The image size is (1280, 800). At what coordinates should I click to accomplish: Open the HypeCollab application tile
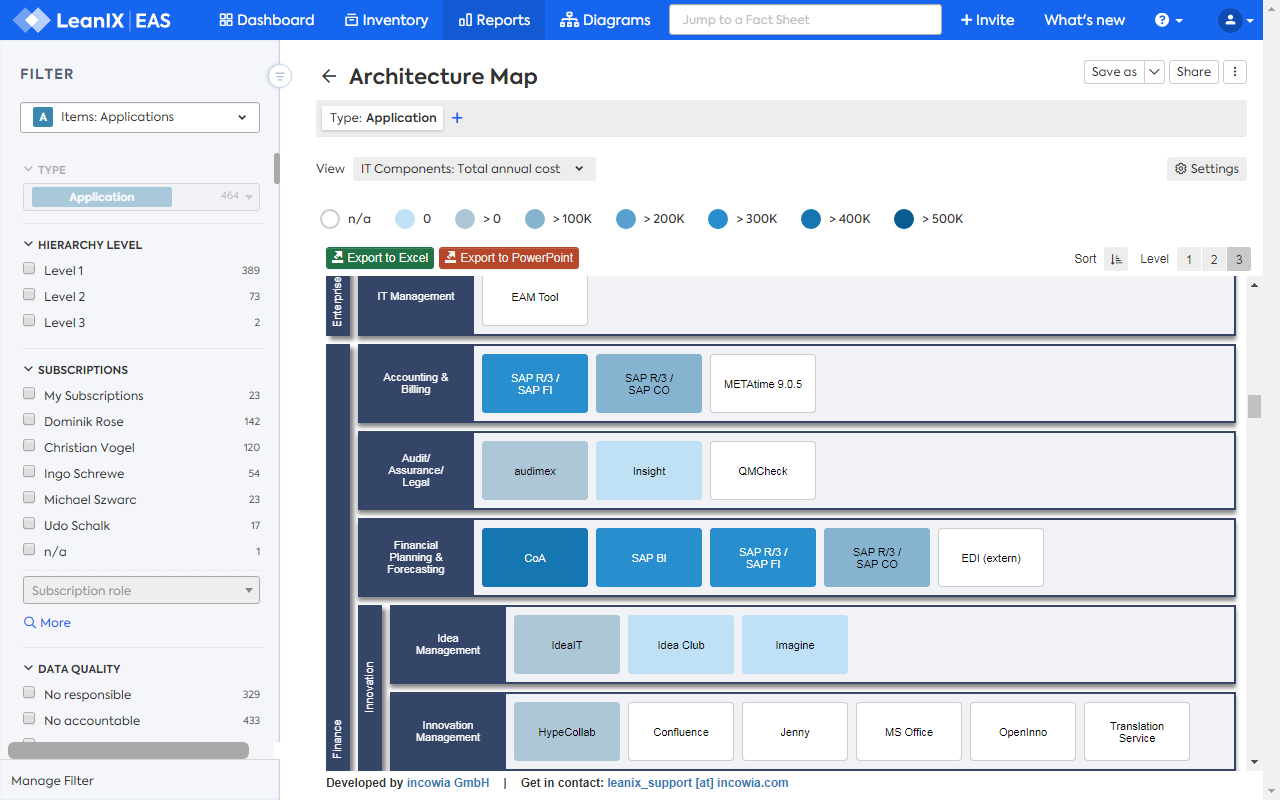567,732
